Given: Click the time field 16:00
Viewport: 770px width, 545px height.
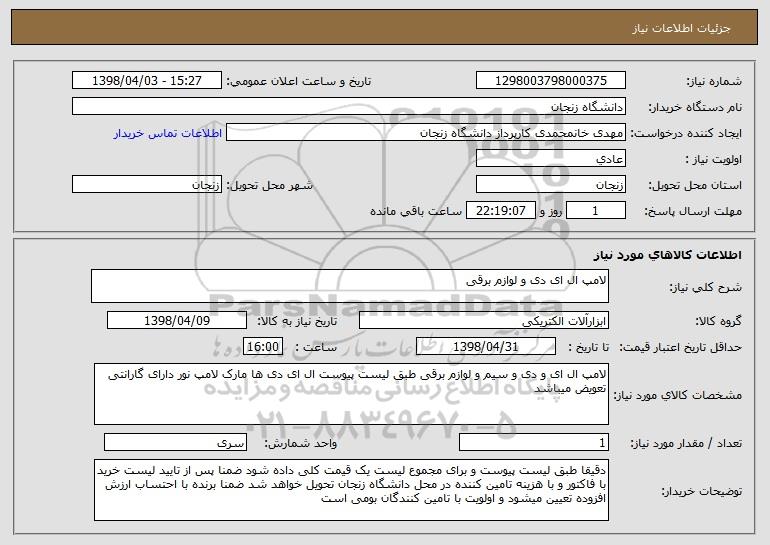Looking at the screenshot, I should [263, 347].
